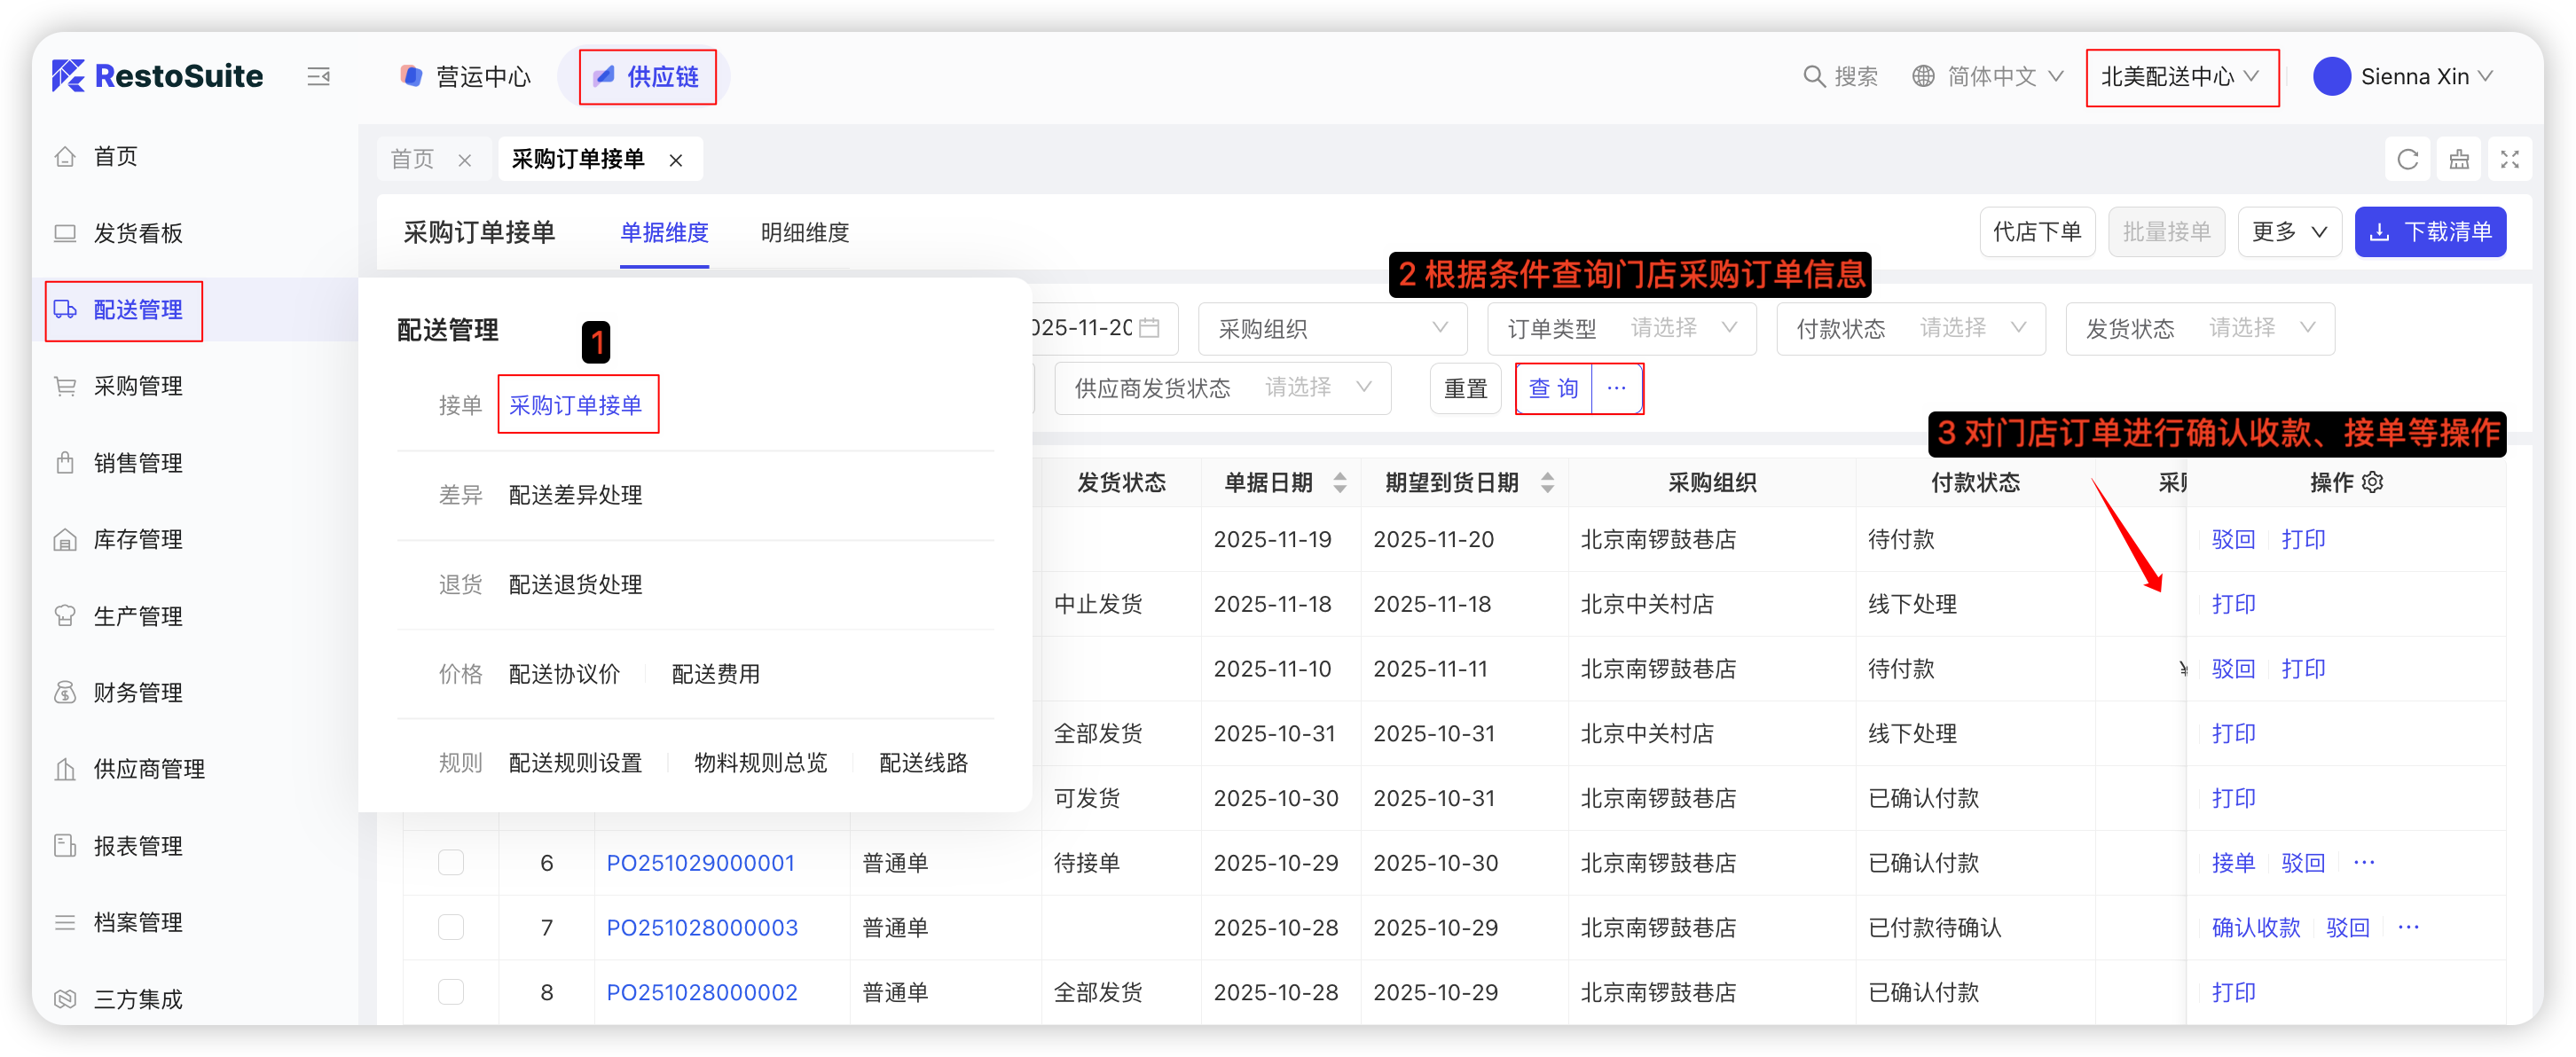Sort by 单据日期 column arrows
Viewport: 2576px width, 1057px height.
click(1340, 483)
